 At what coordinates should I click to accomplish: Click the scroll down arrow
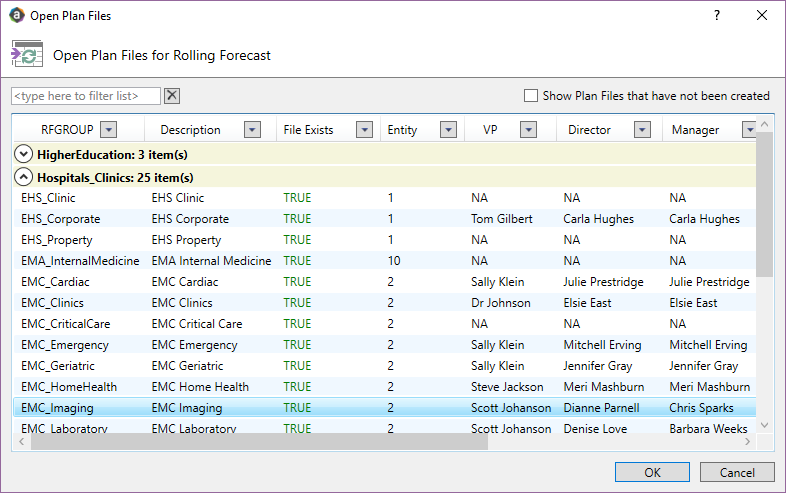[764, 425]
